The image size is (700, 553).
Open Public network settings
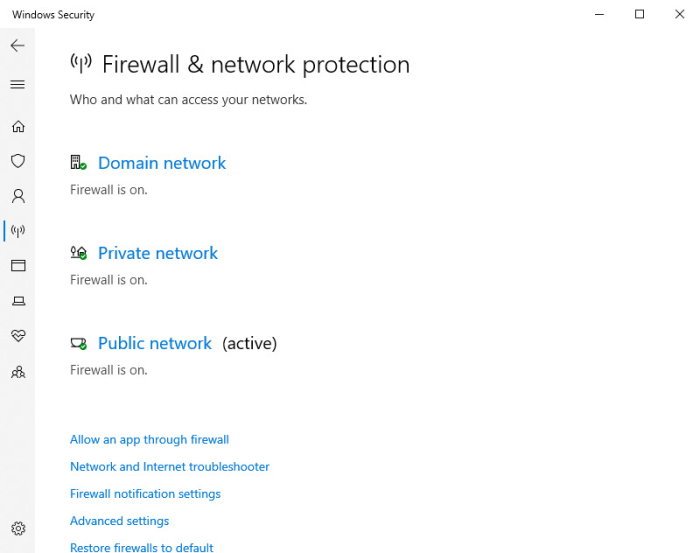coord(154,343)
